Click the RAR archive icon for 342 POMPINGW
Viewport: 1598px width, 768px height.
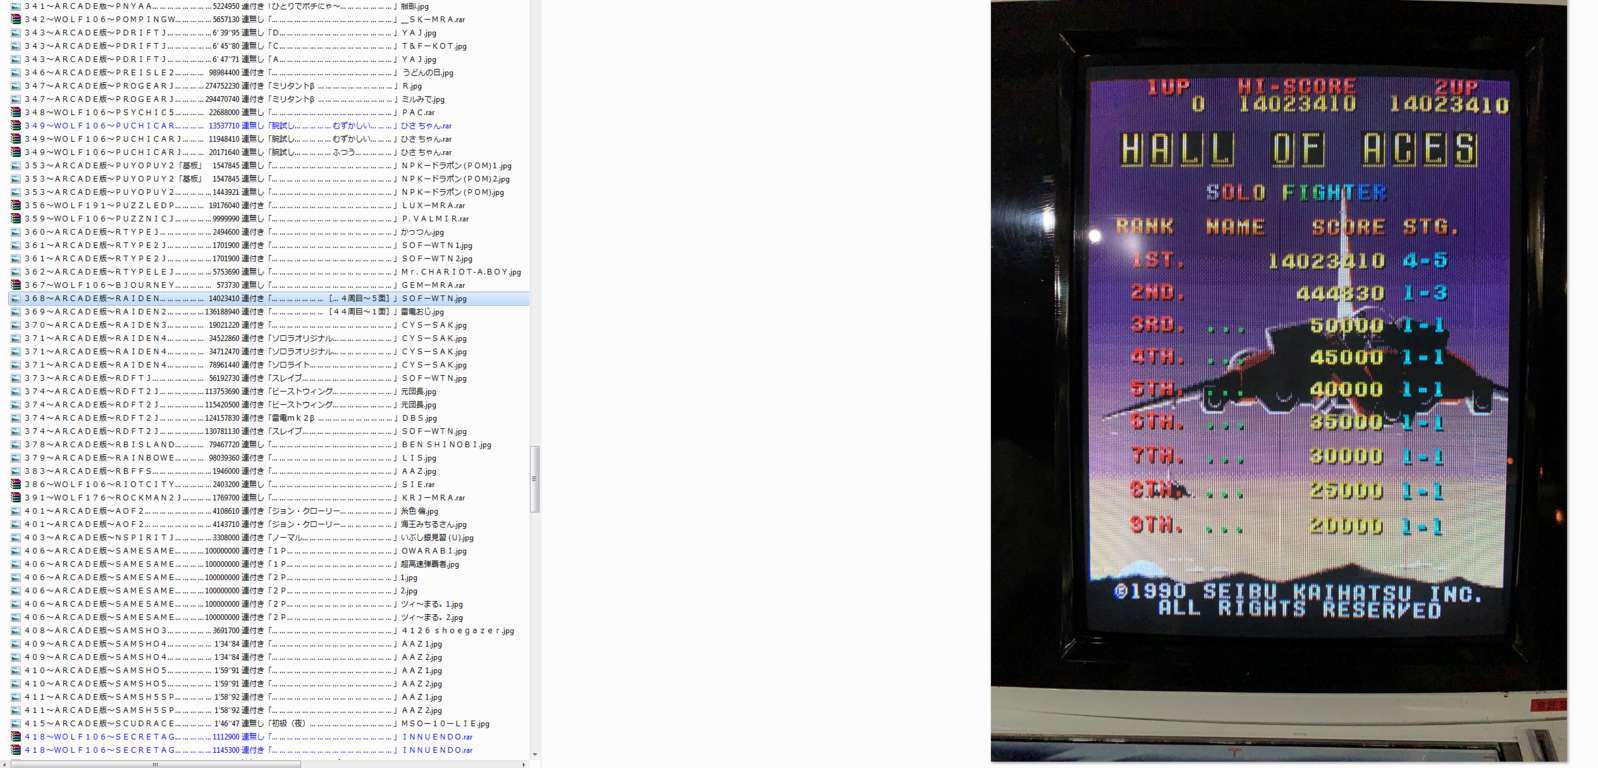click(x=15, y=19)
